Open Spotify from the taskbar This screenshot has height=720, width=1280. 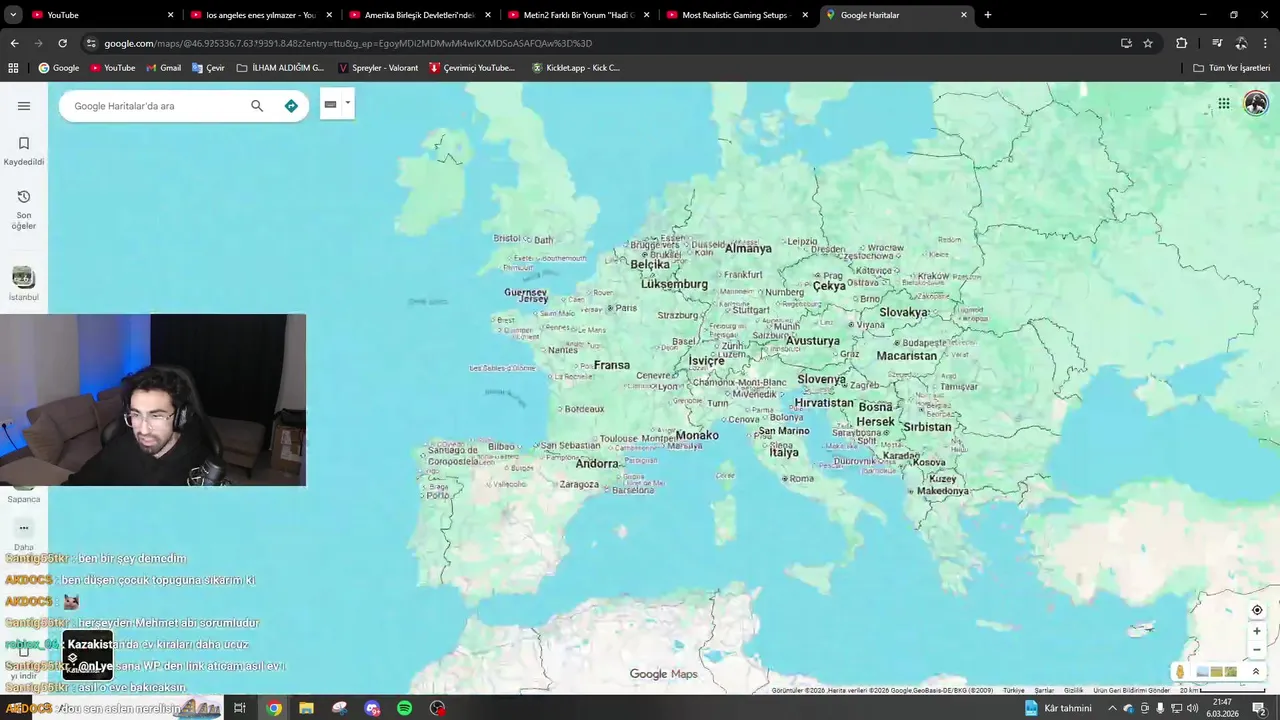click(404, 708)
